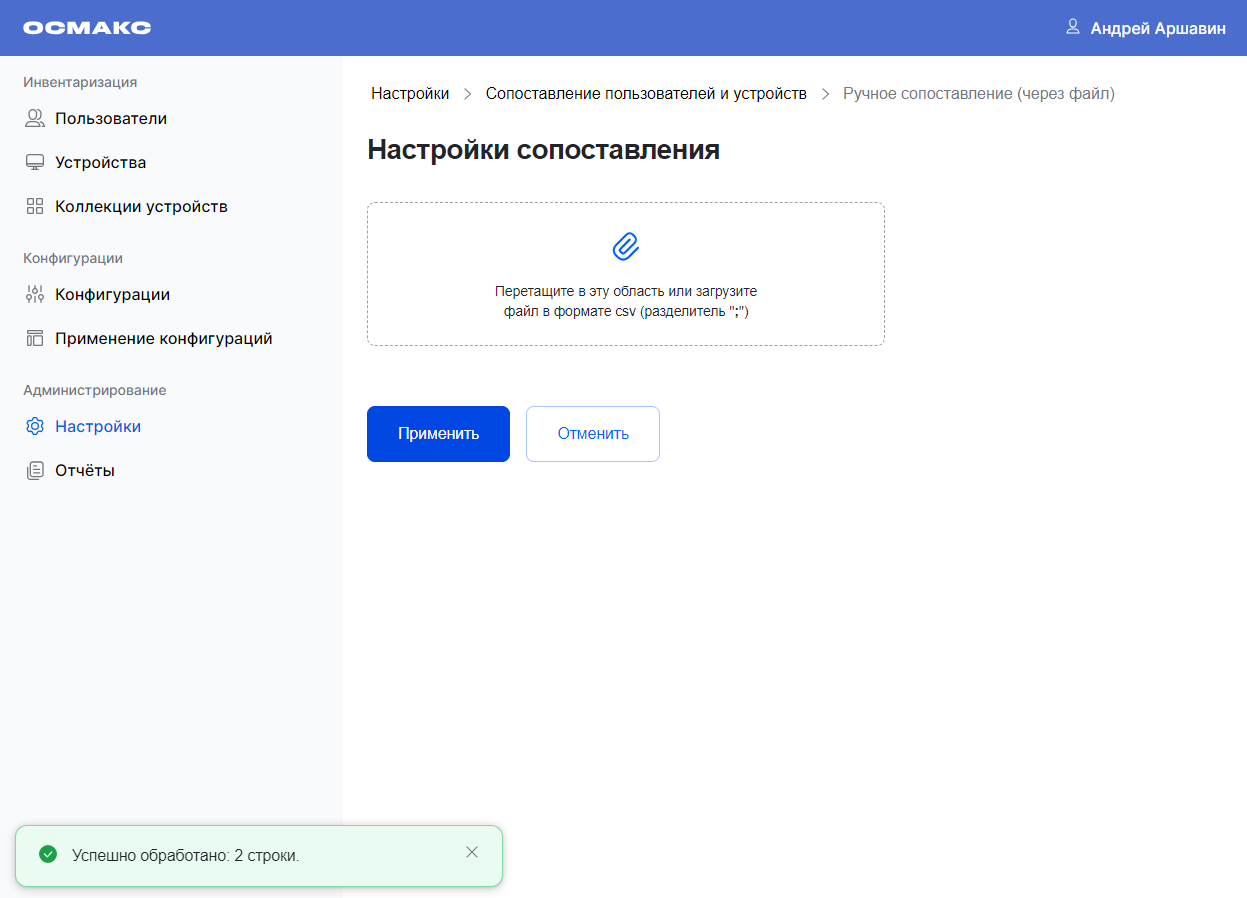Click the Настройки gear icon

click(35, 427)
